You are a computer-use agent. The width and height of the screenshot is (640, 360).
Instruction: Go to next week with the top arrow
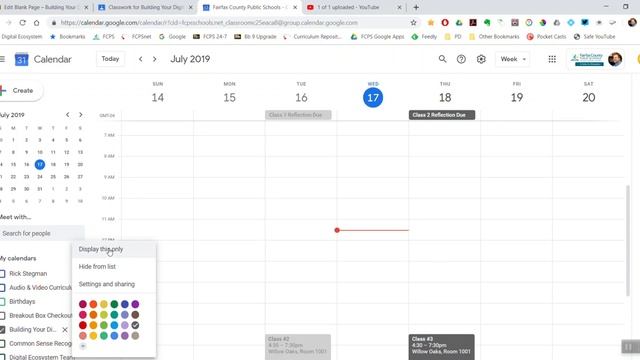tap(154, 59)
